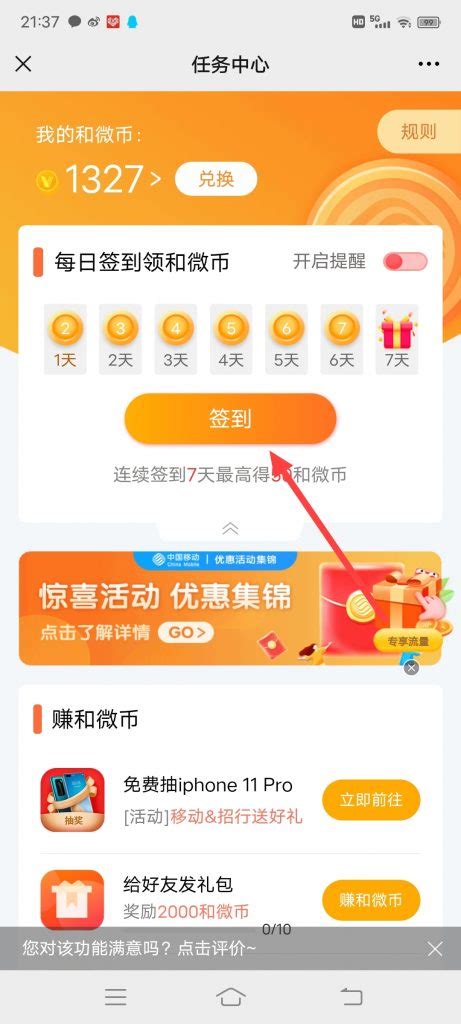Image resolution: width=461 pixels, height=1024 pixels.
Task: Go to Android home via navigation bar
Action: pyautogui.click(x=230, y=996)
